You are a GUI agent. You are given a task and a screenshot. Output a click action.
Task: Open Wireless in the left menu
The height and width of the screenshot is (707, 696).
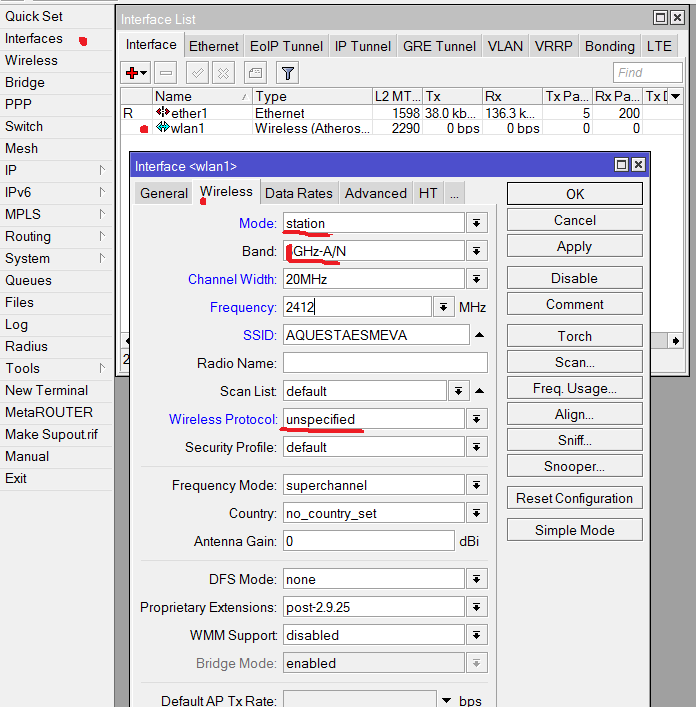tap(56, 60)
